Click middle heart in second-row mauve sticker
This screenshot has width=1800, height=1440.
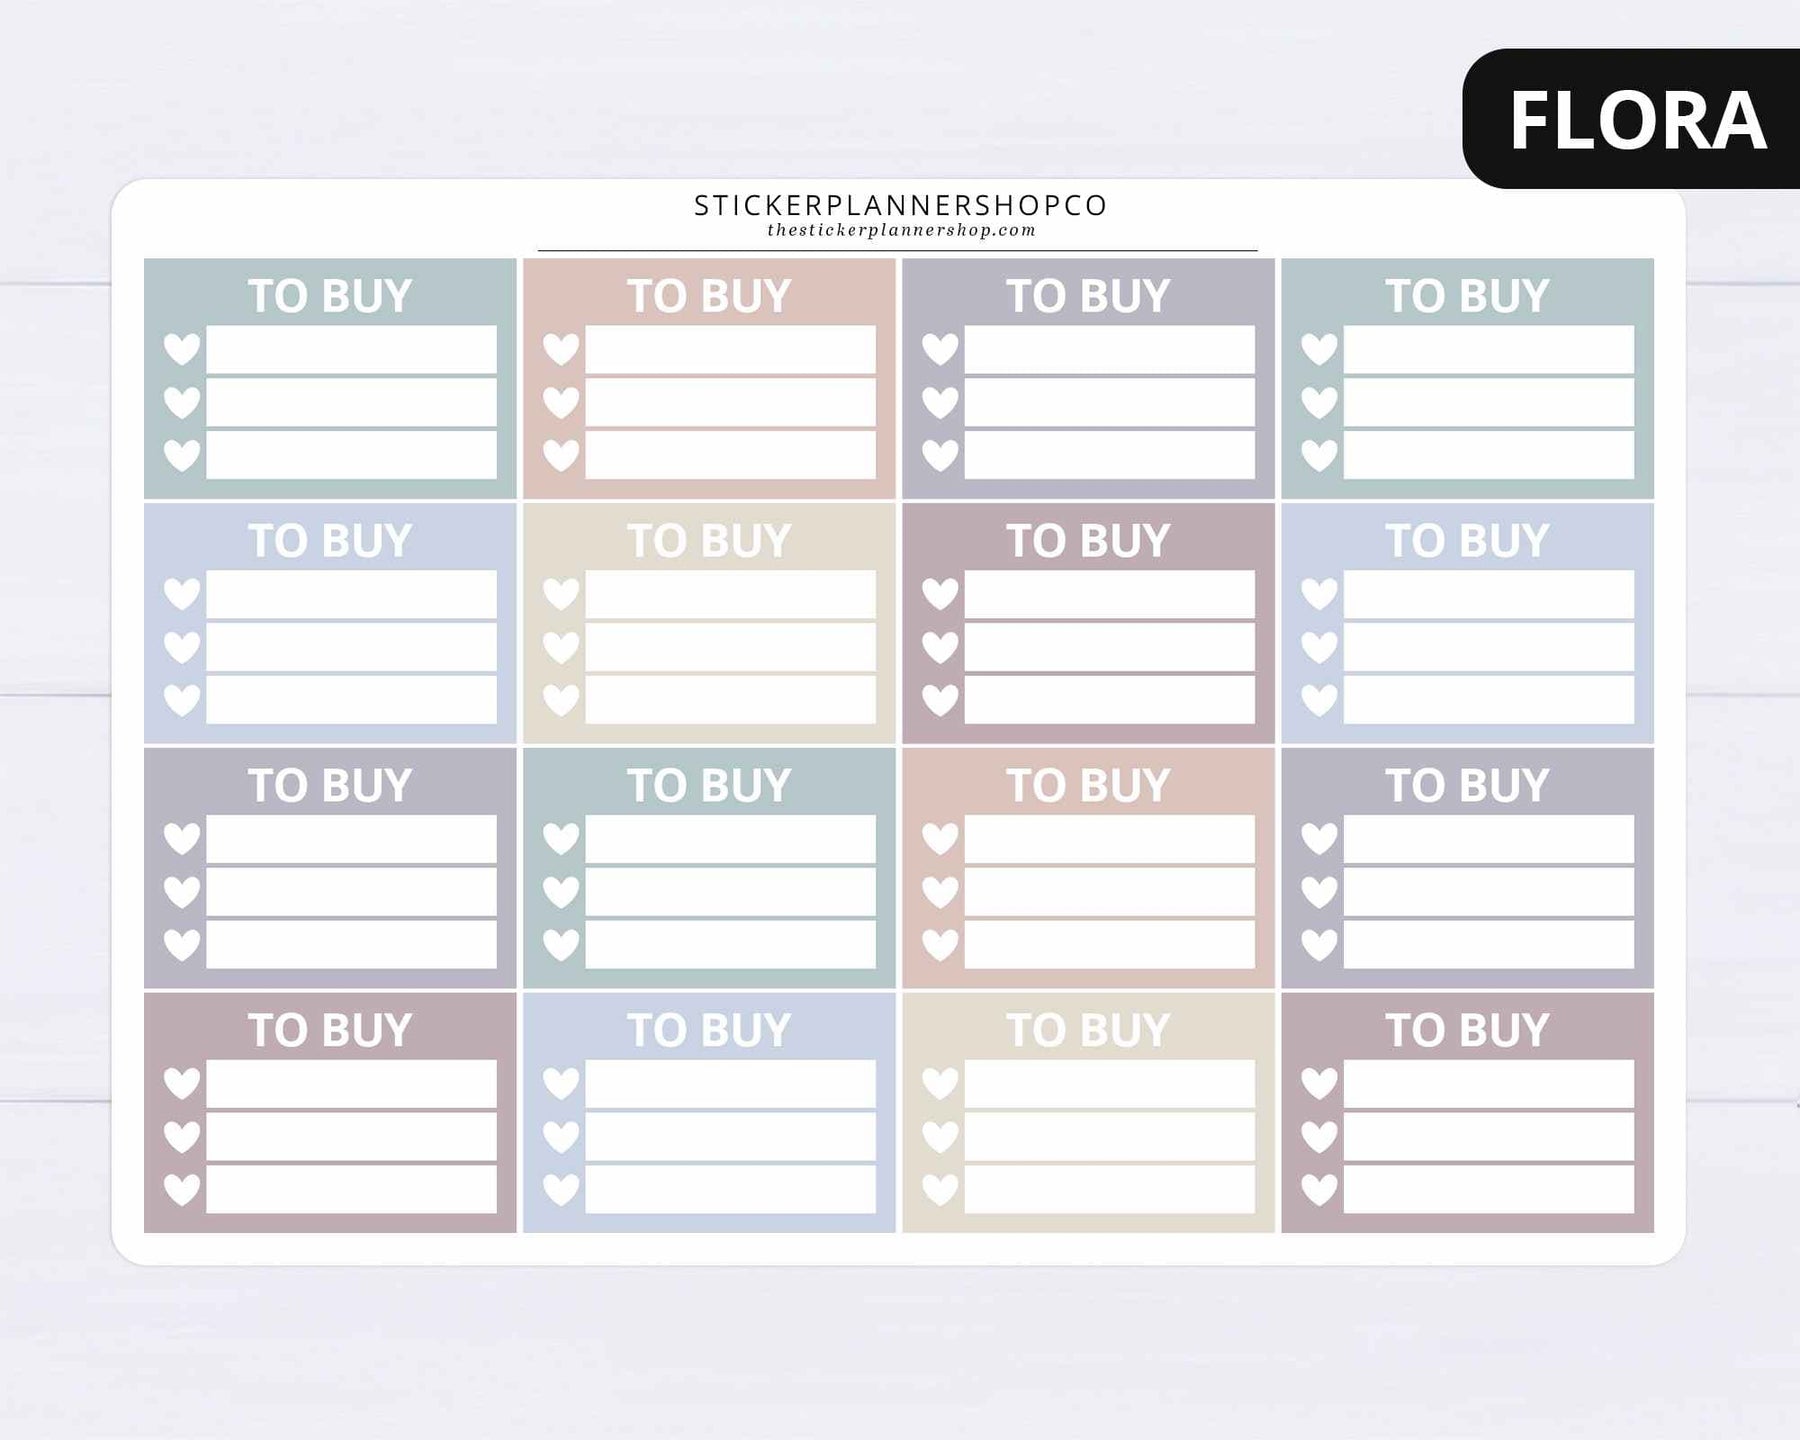[x=940, y=647]
